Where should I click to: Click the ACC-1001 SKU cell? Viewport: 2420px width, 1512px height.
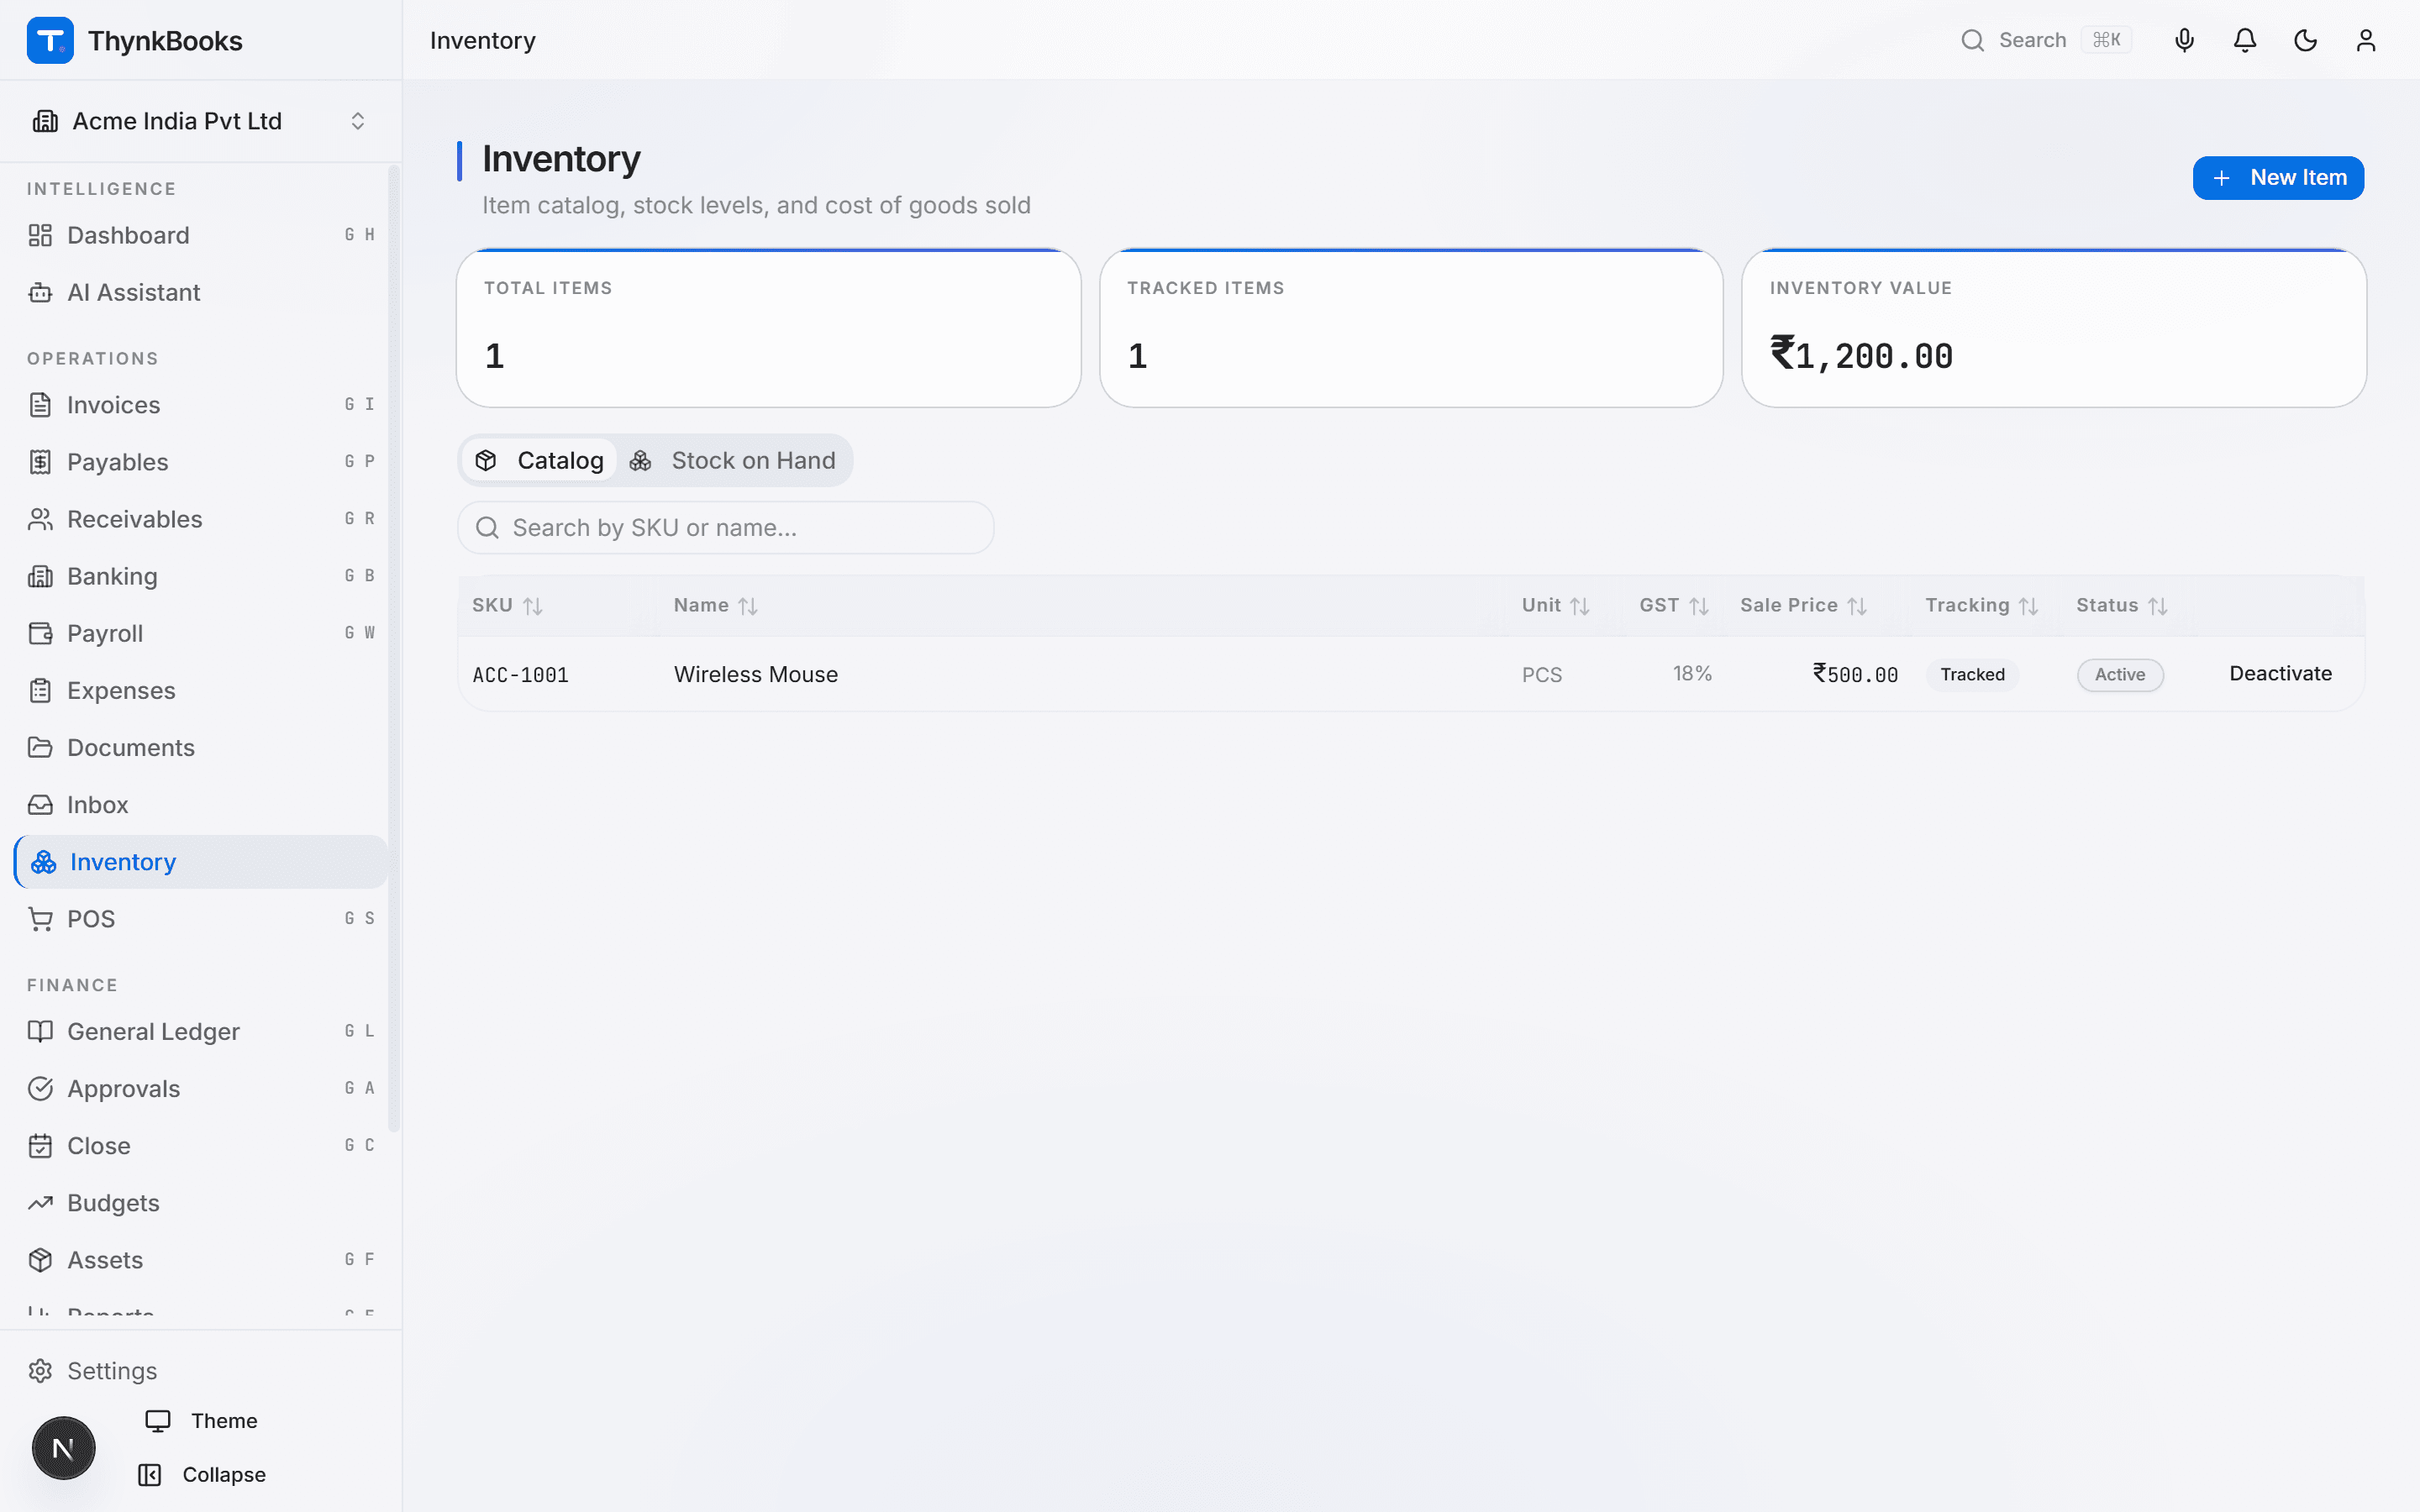pos(520,675)
